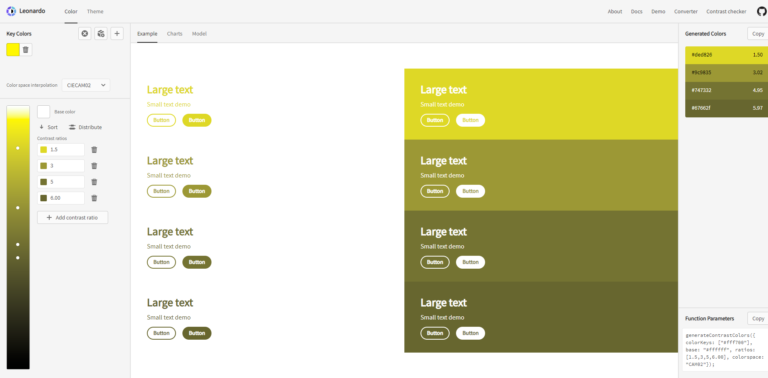The height and width of the screenshot is (378, 768).
Task: Delete the 1.5 contrast ratio row
Action: click(95, 150)
